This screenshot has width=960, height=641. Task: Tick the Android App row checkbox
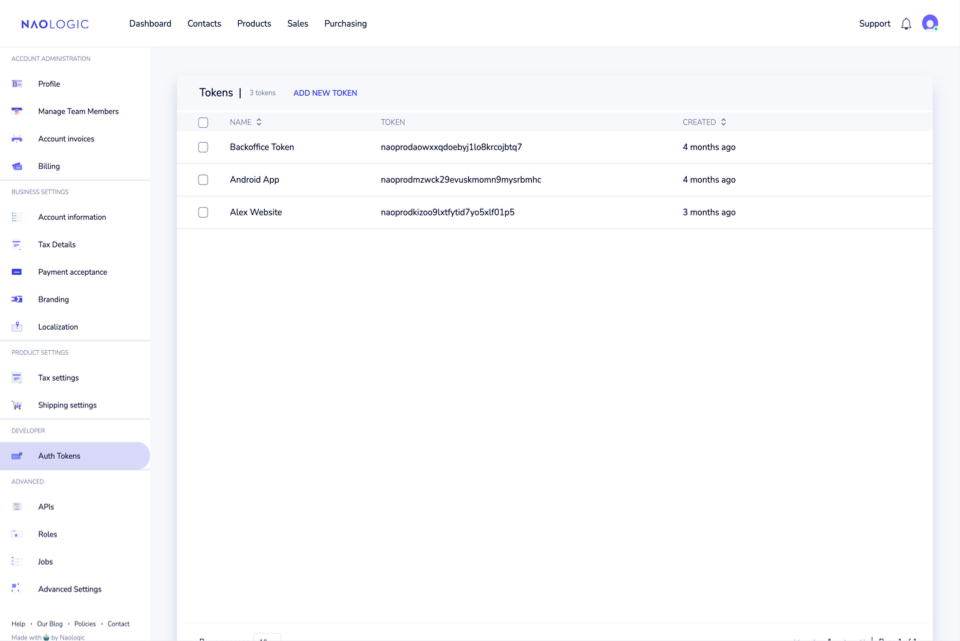coord(203,180)
